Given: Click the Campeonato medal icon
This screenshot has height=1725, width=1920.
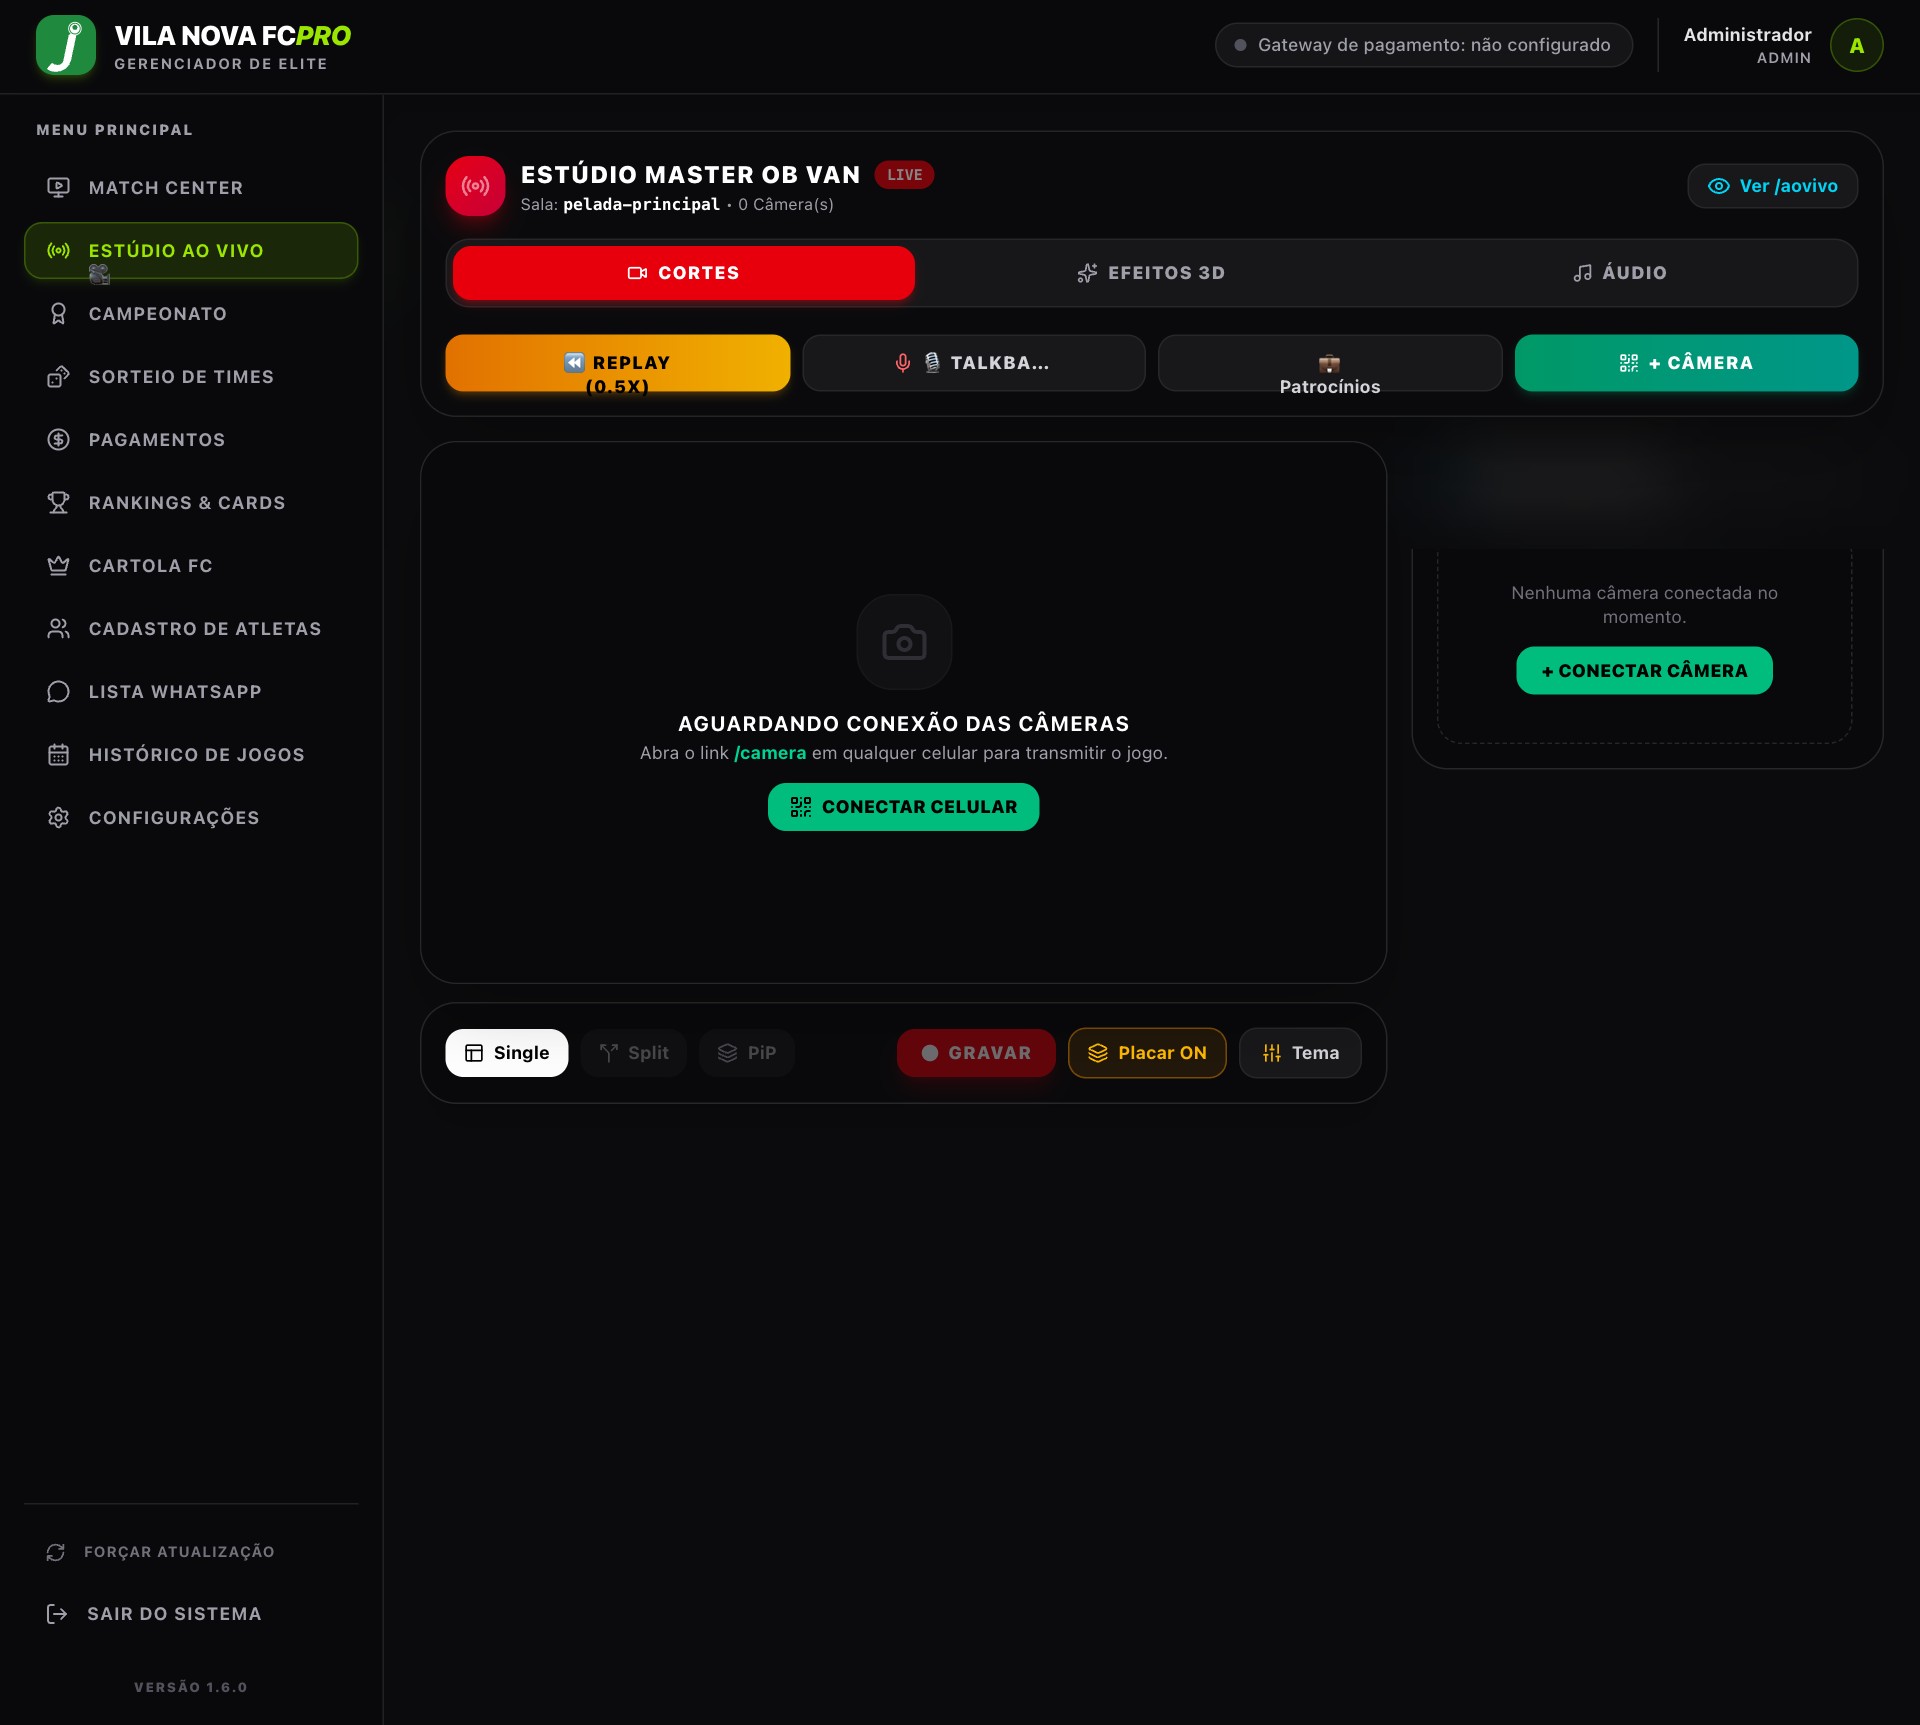Looking at the screenshot, I should point(58,314).
